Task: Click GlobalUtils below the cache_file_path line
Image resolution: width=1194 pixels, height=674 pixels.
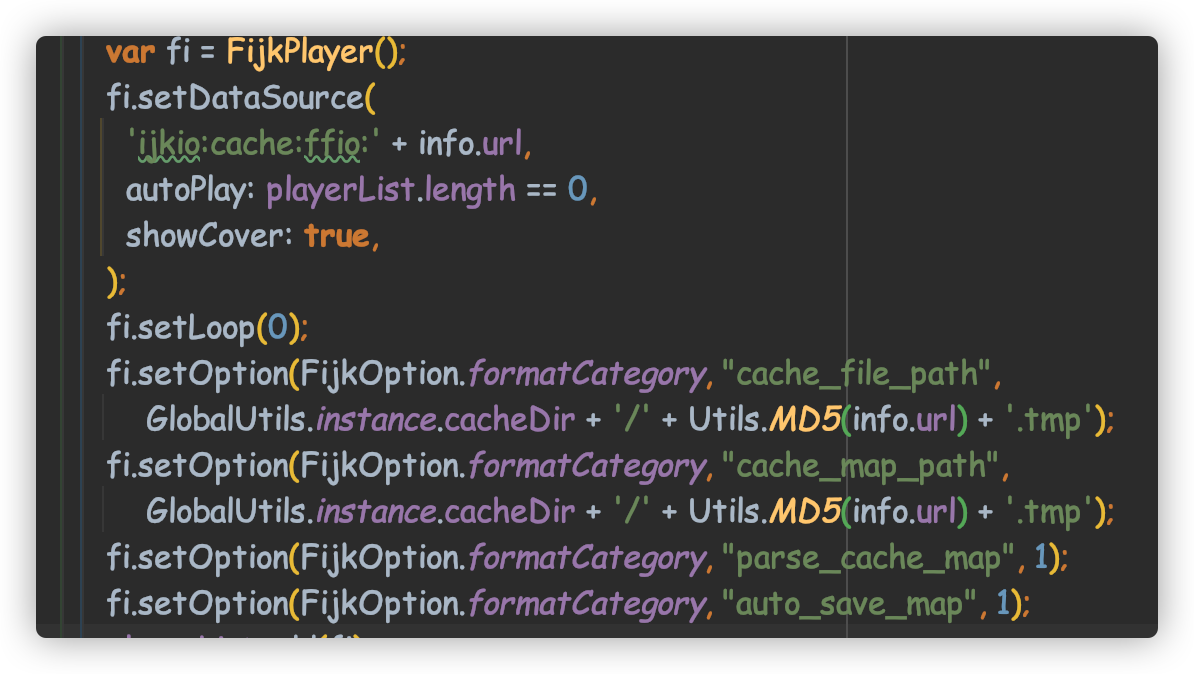Action: tap(225, 420)
